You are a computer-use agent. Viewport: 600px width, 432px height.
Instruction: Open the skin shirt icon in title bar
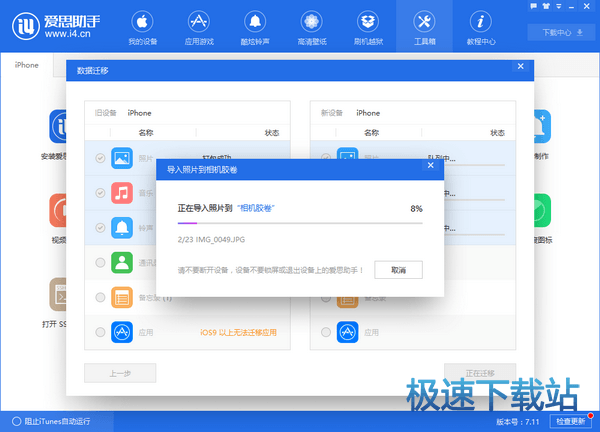(x=546, y=6)
